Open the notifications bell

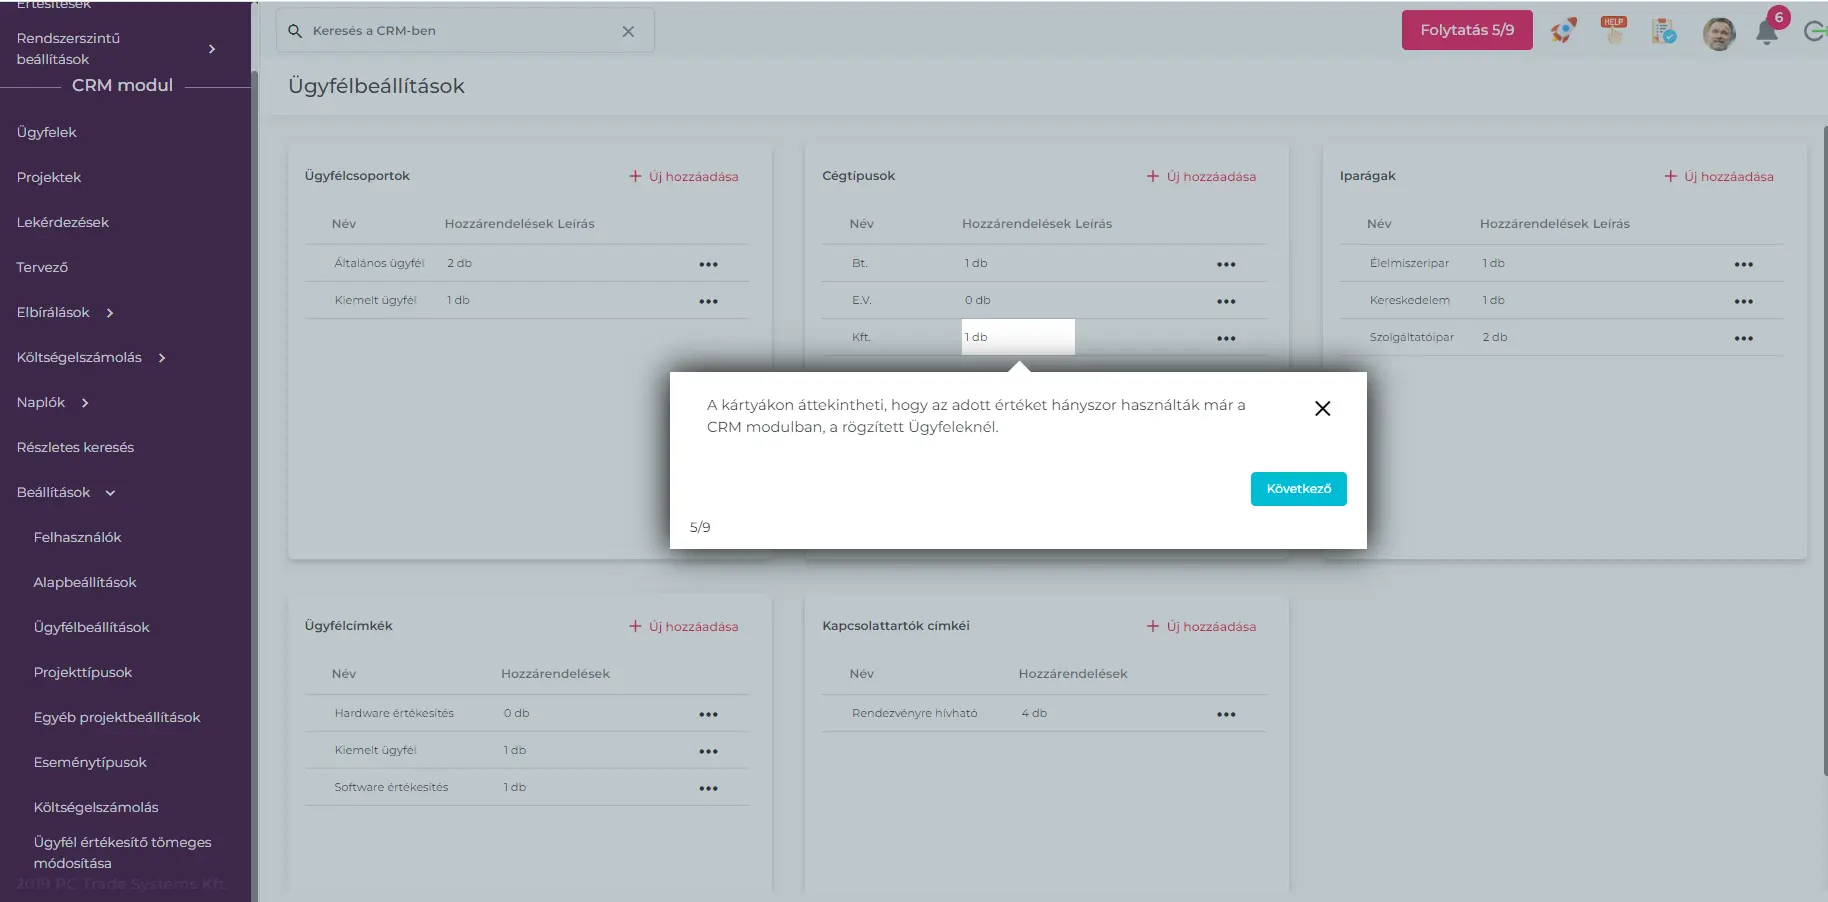[x=1767, y=33]
